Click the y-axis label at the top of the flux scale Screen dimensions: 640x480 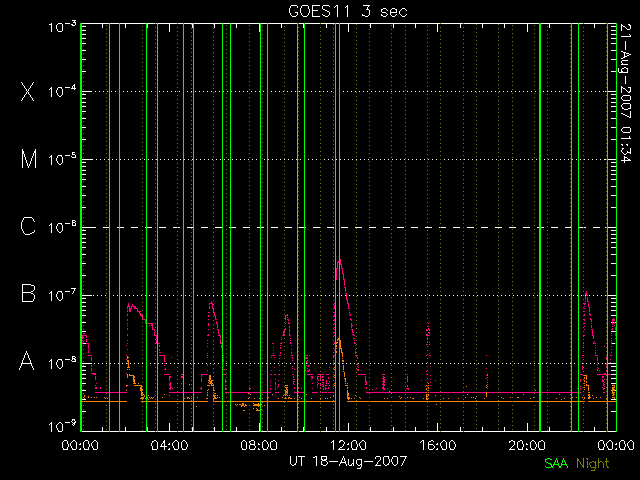pos(62,27)
